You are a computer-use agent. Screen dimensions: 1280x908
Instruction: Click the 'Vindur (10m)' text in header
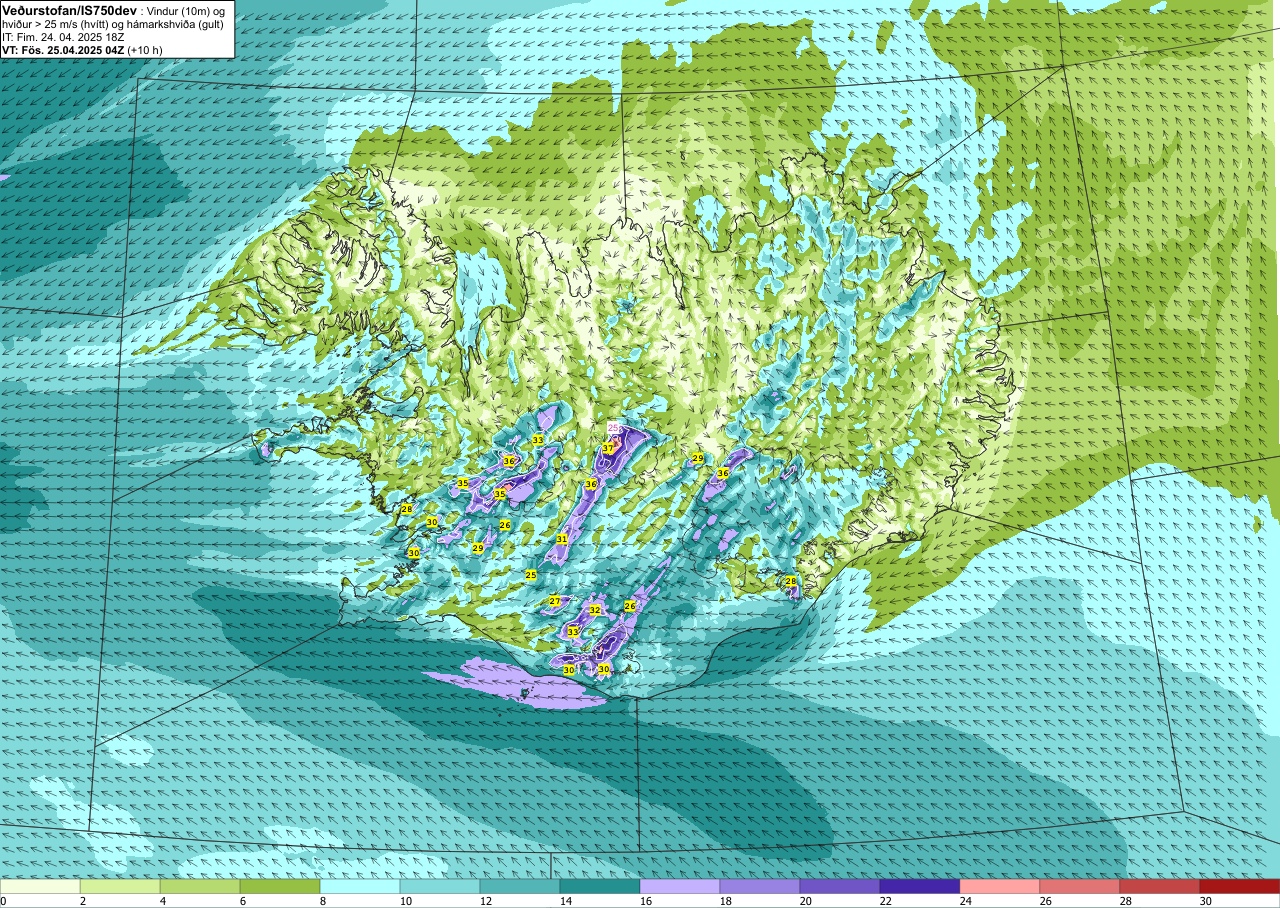[178, 11]
